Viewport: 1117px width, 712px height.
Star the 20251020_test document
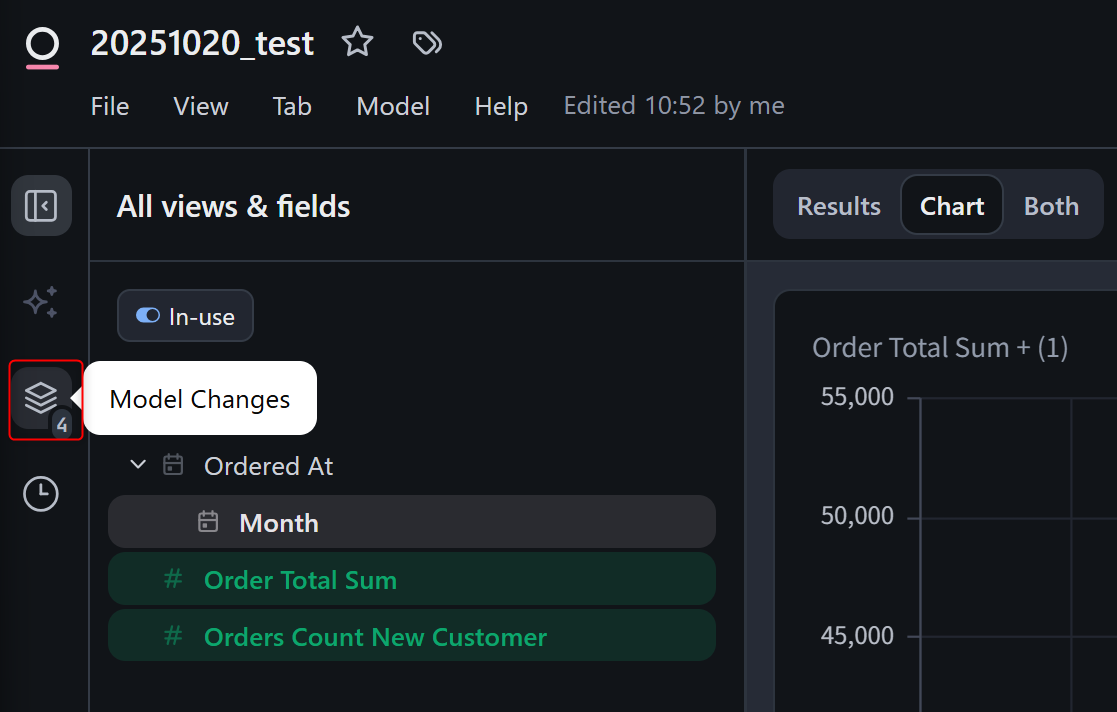point(357,43)
